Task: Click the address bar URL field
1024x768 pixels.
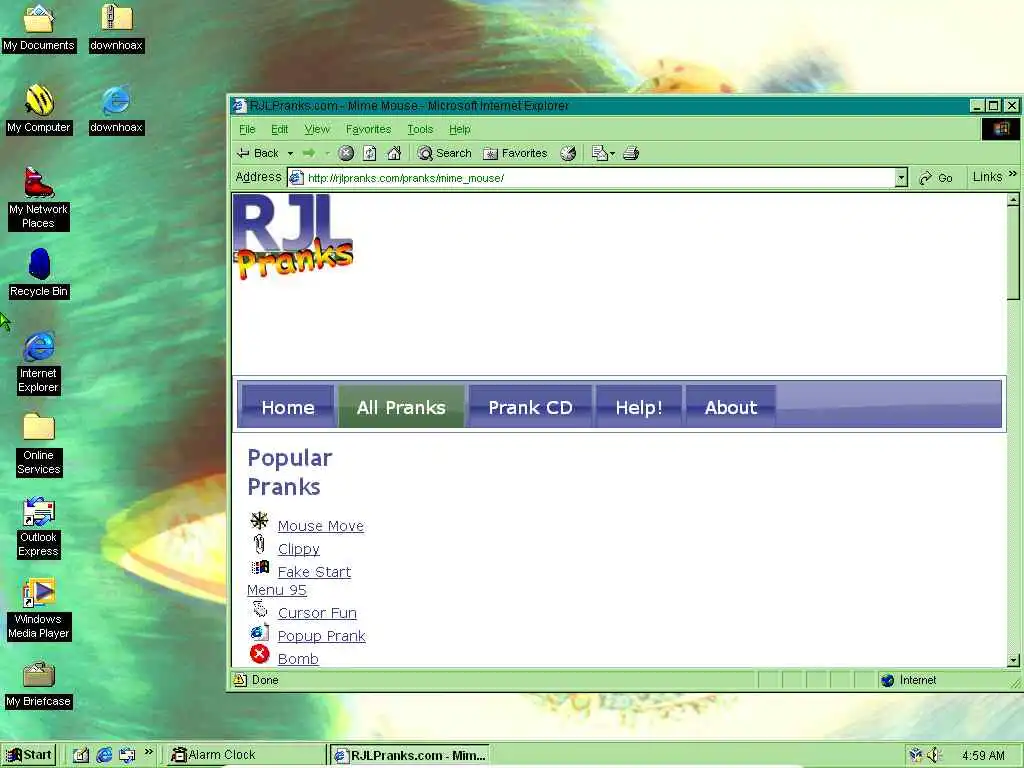Action: click(591, 178)
